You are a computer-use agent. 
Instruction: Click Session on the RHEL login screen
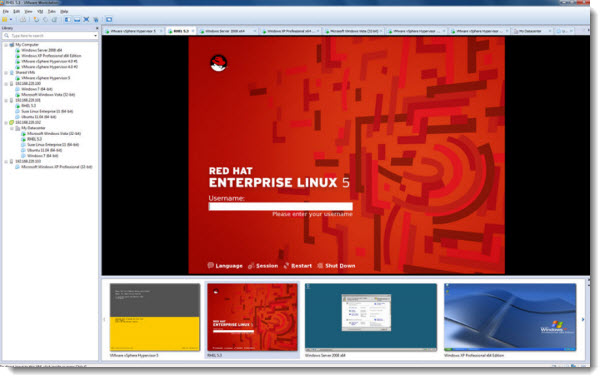(263, 266)
